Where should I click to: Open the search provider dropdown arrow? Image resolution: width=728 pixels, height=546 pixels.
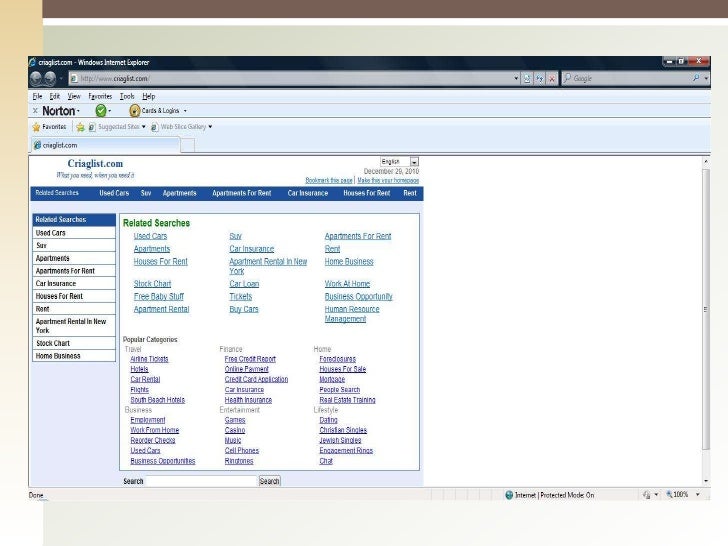(706, 78)
